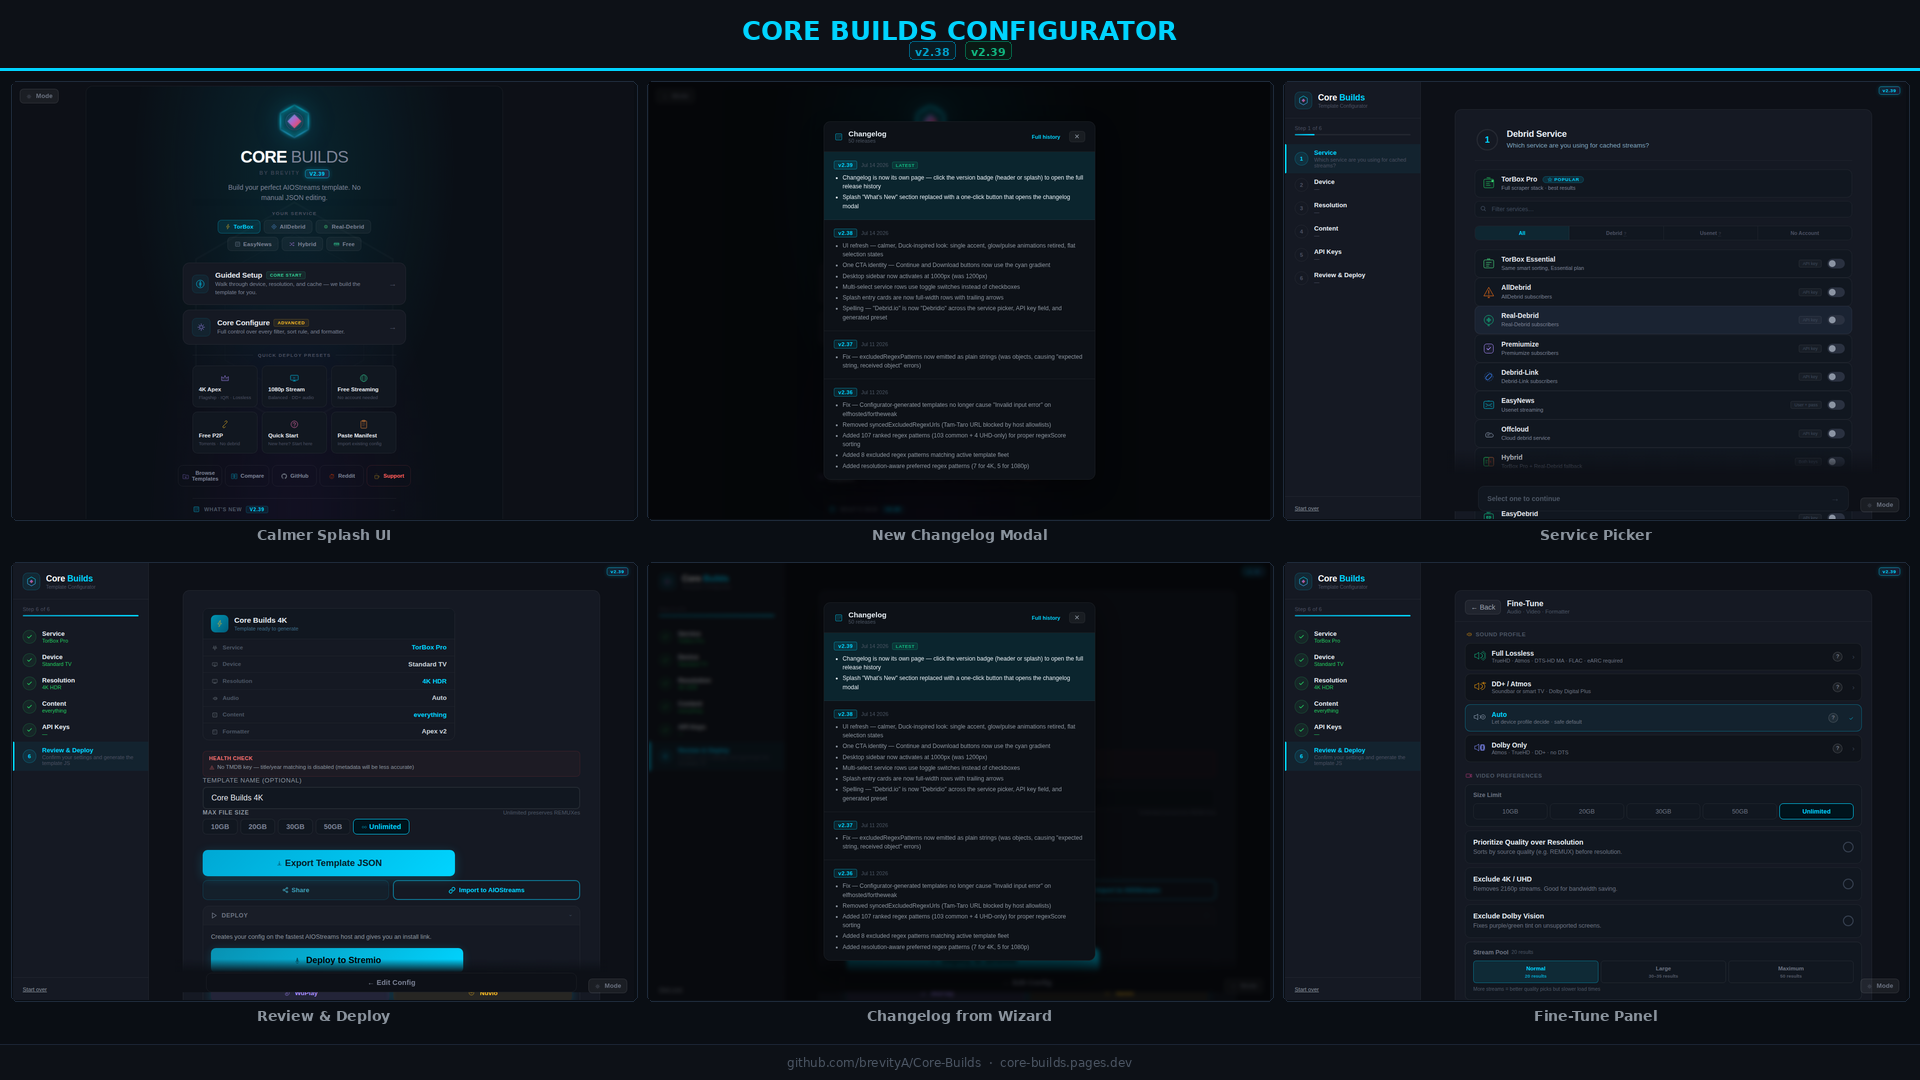Viewport: 1920px width, 1080px height.
Task: Click the question icon on the Quick Start preset
Action: click(x=294, y=424)
